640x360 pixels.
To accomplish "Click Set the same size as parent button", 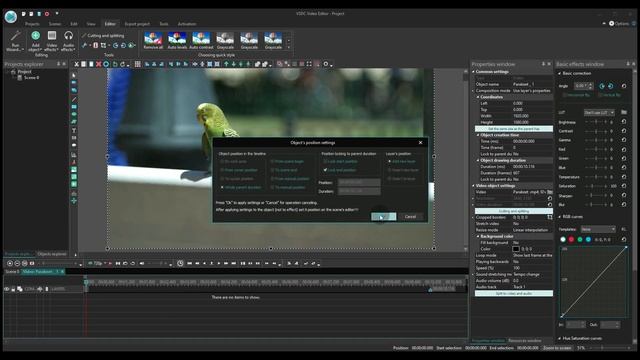I will coord(514,129).
